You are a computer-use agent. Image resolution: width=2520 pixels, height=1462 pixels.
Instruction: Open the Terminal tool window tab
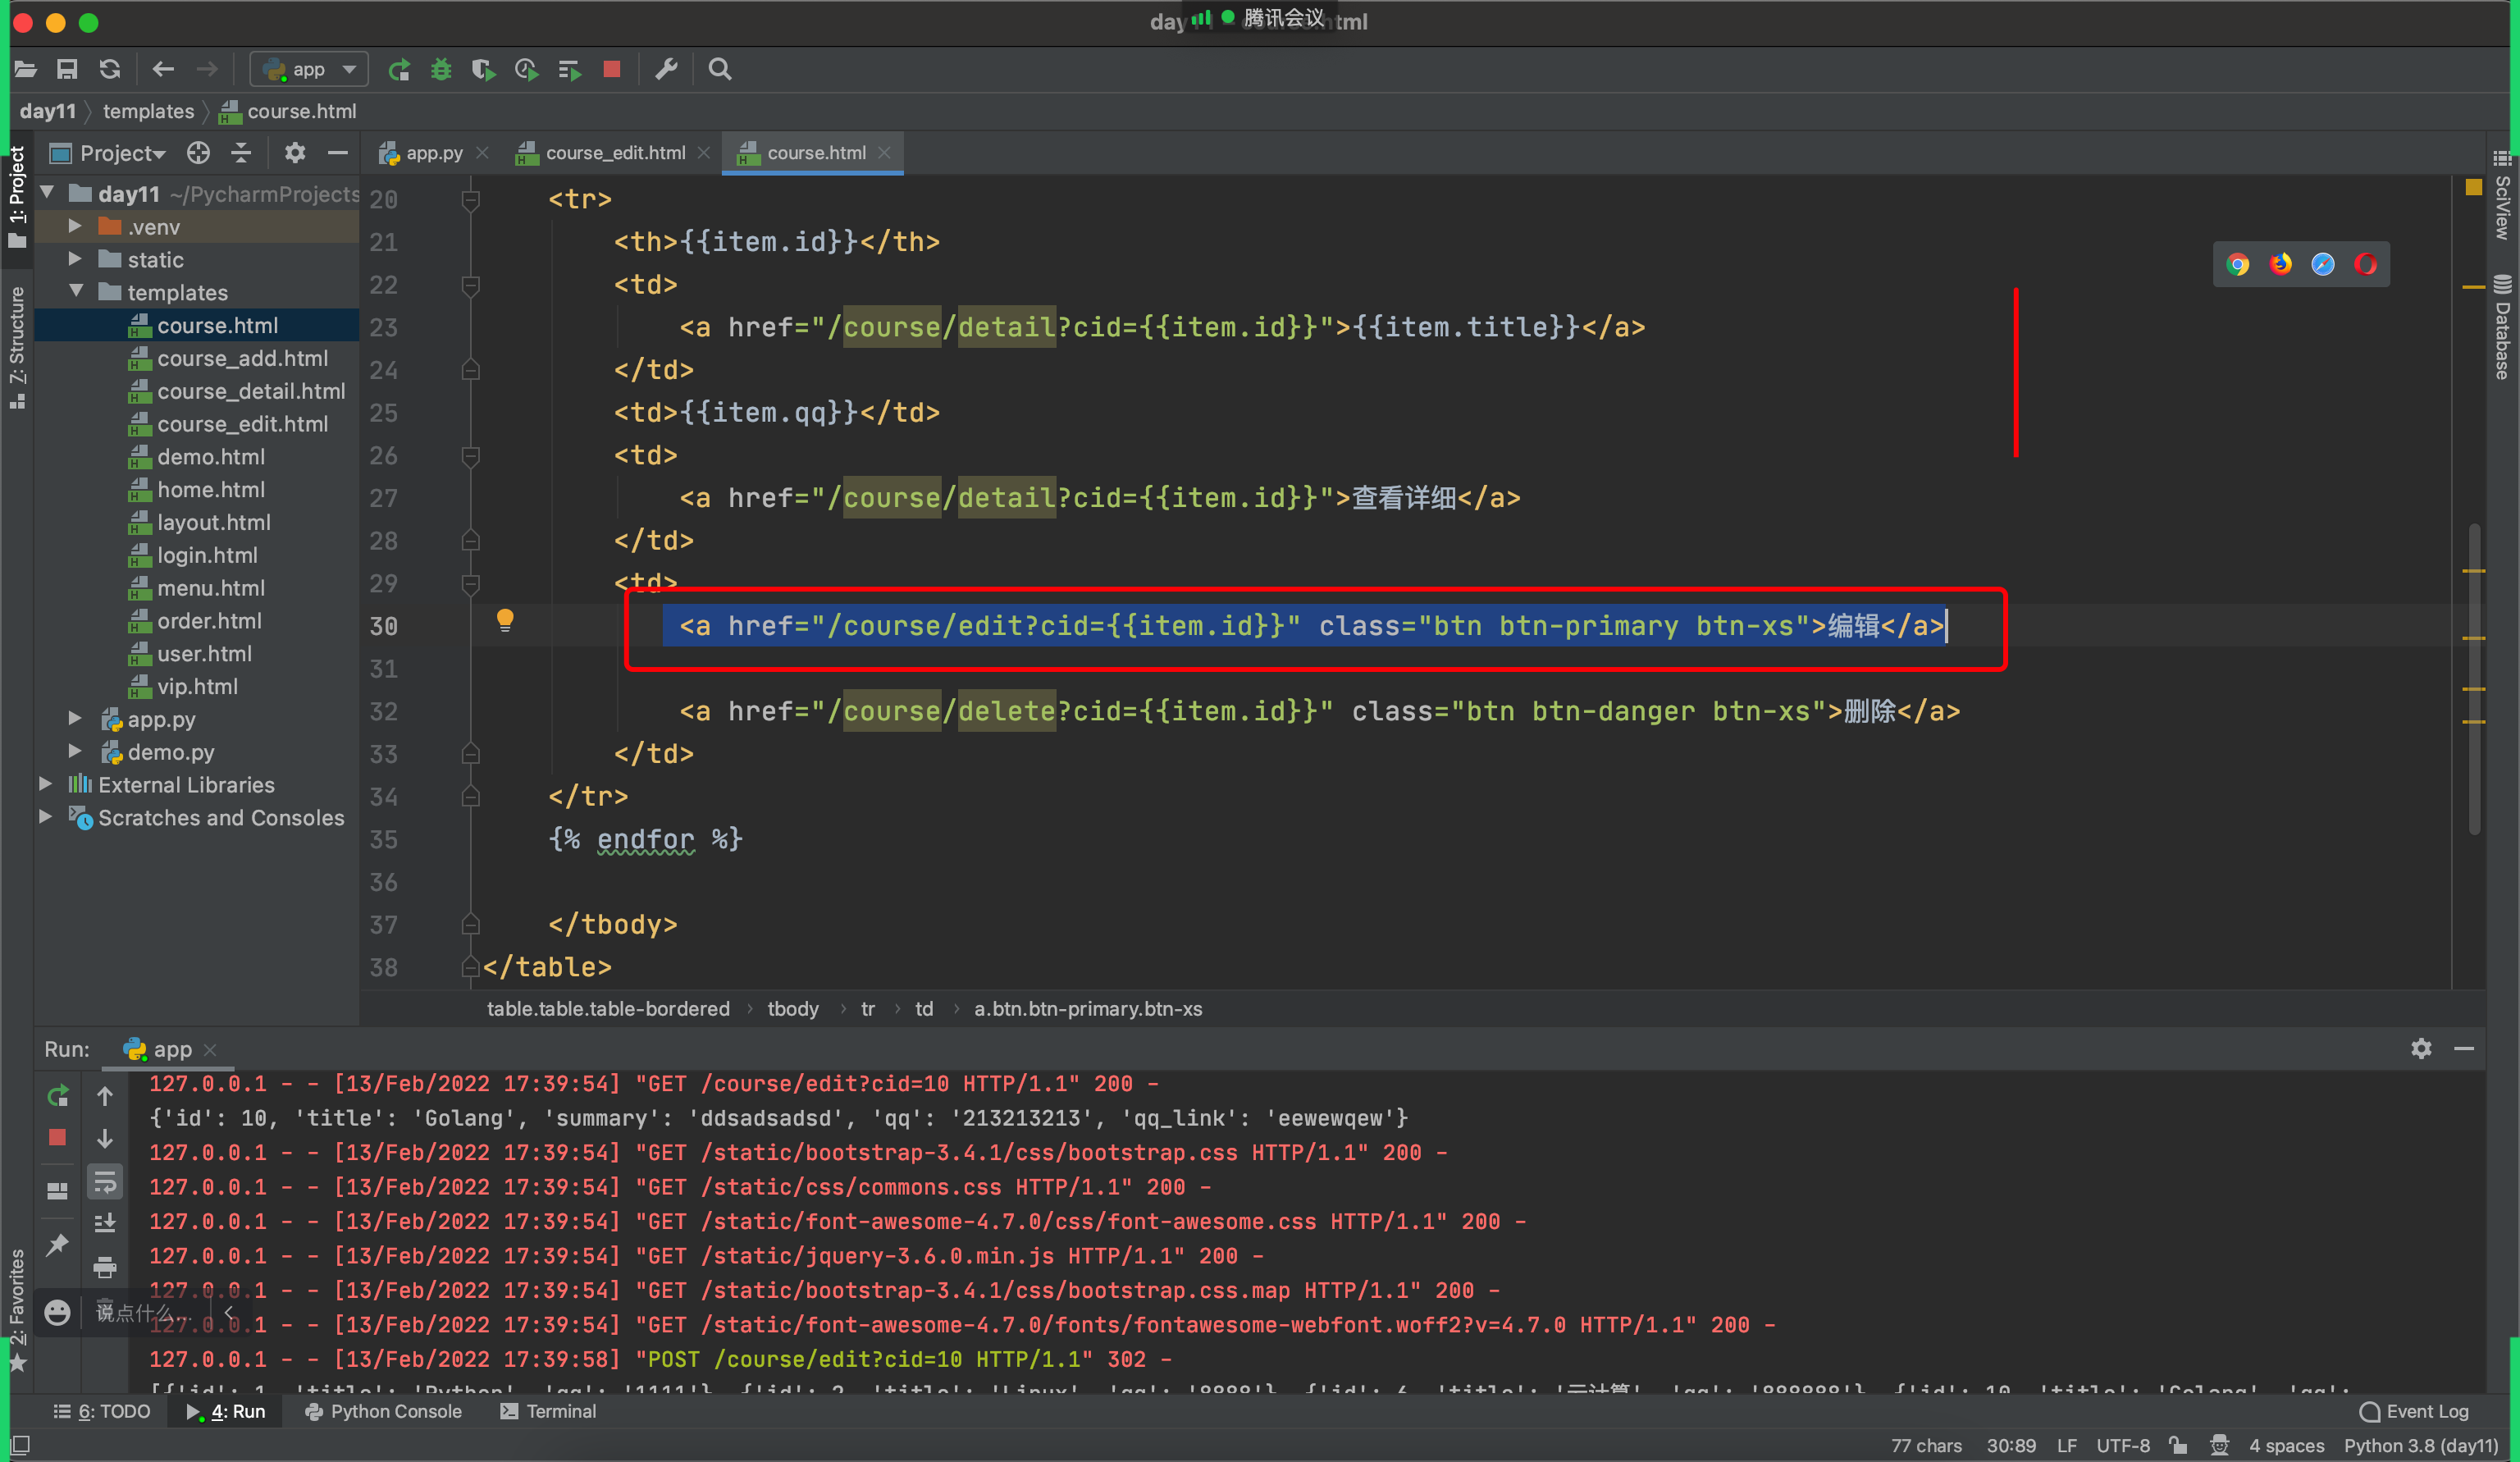click(x=548, y=1411)
